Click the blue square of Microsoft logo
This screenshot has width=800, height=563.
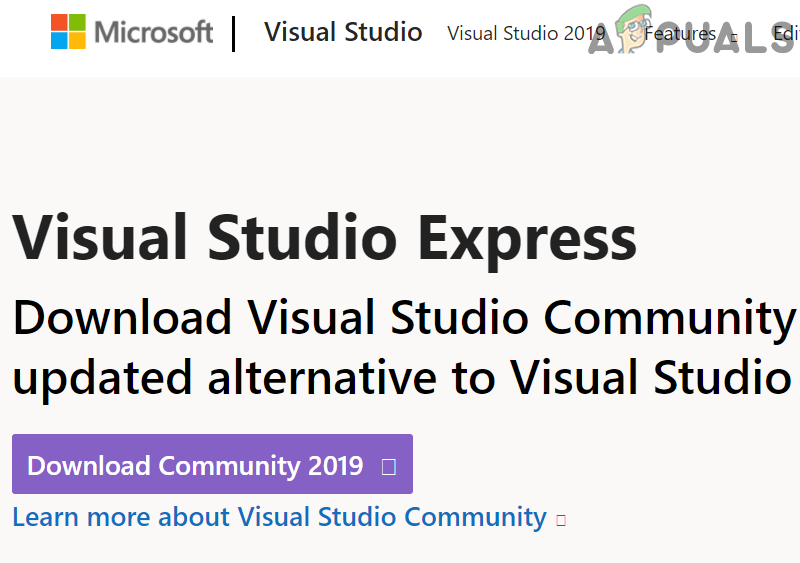tap(60, 40)
